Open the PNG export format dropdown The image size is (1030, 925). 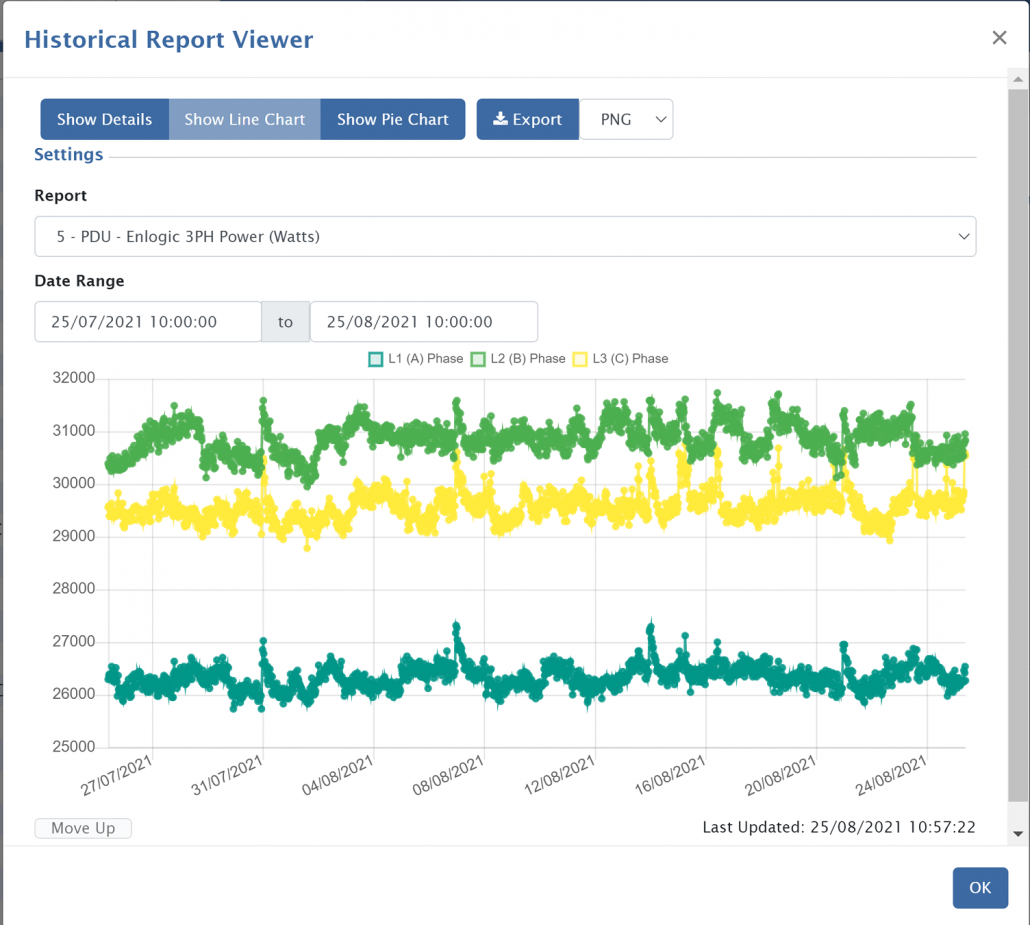[x=626, y=119]
